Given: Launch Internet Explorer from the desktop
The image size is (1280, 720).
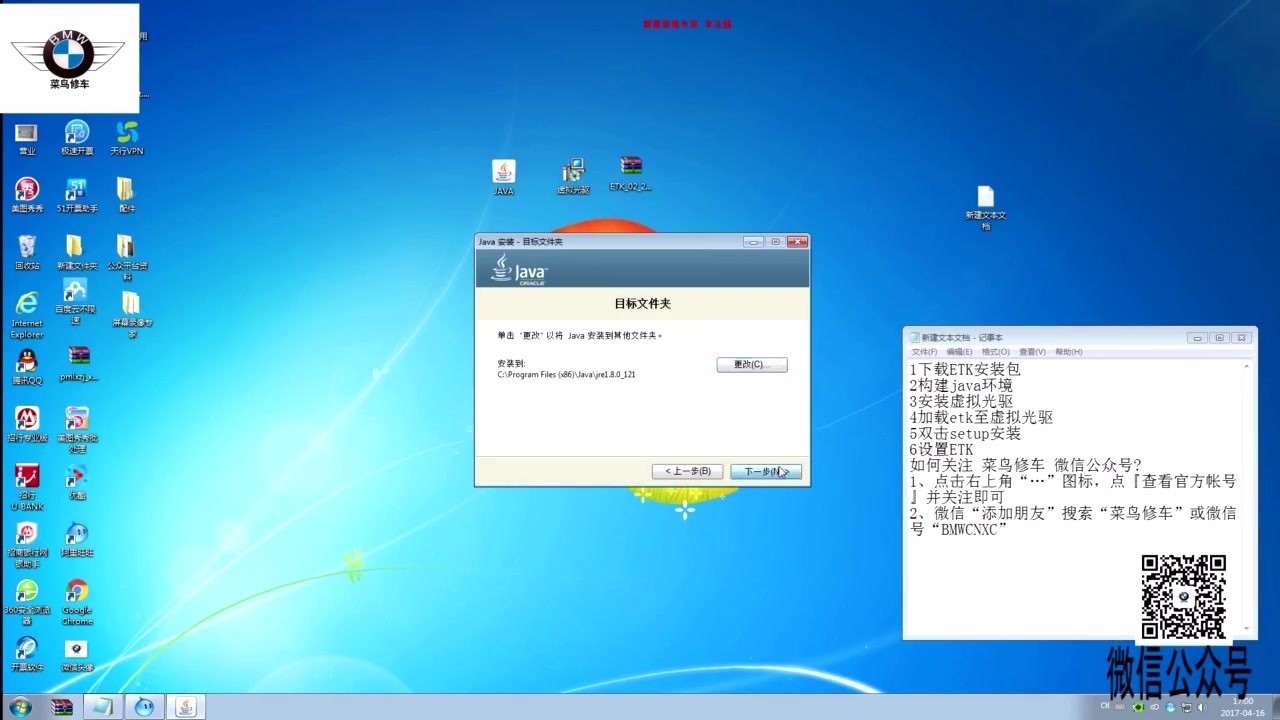Looking at the screenshot, I should (27, 315).
